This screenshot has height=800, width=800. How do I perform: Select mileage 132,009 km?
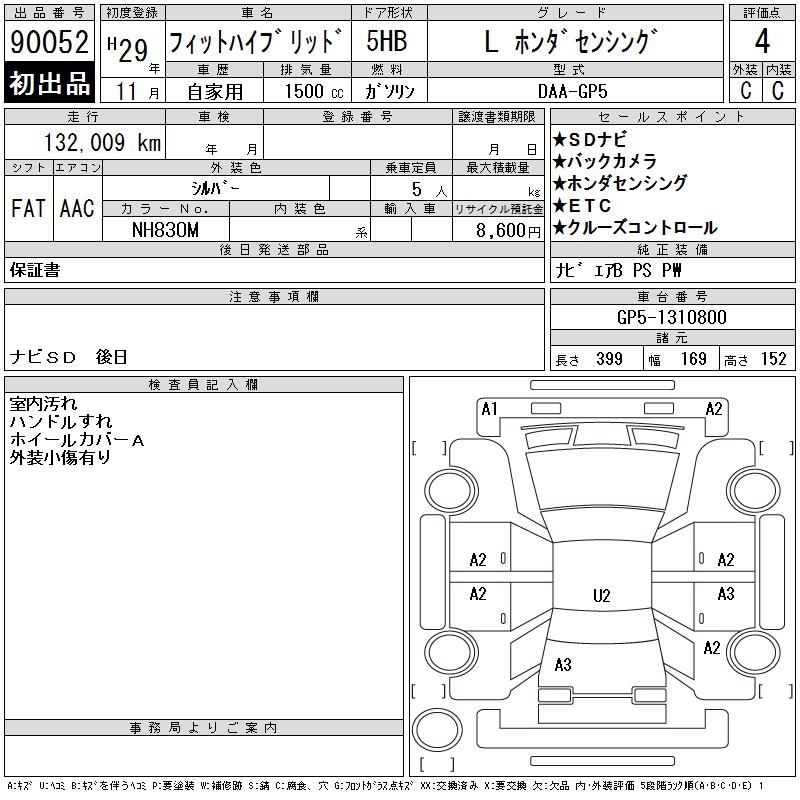(103, 142)
